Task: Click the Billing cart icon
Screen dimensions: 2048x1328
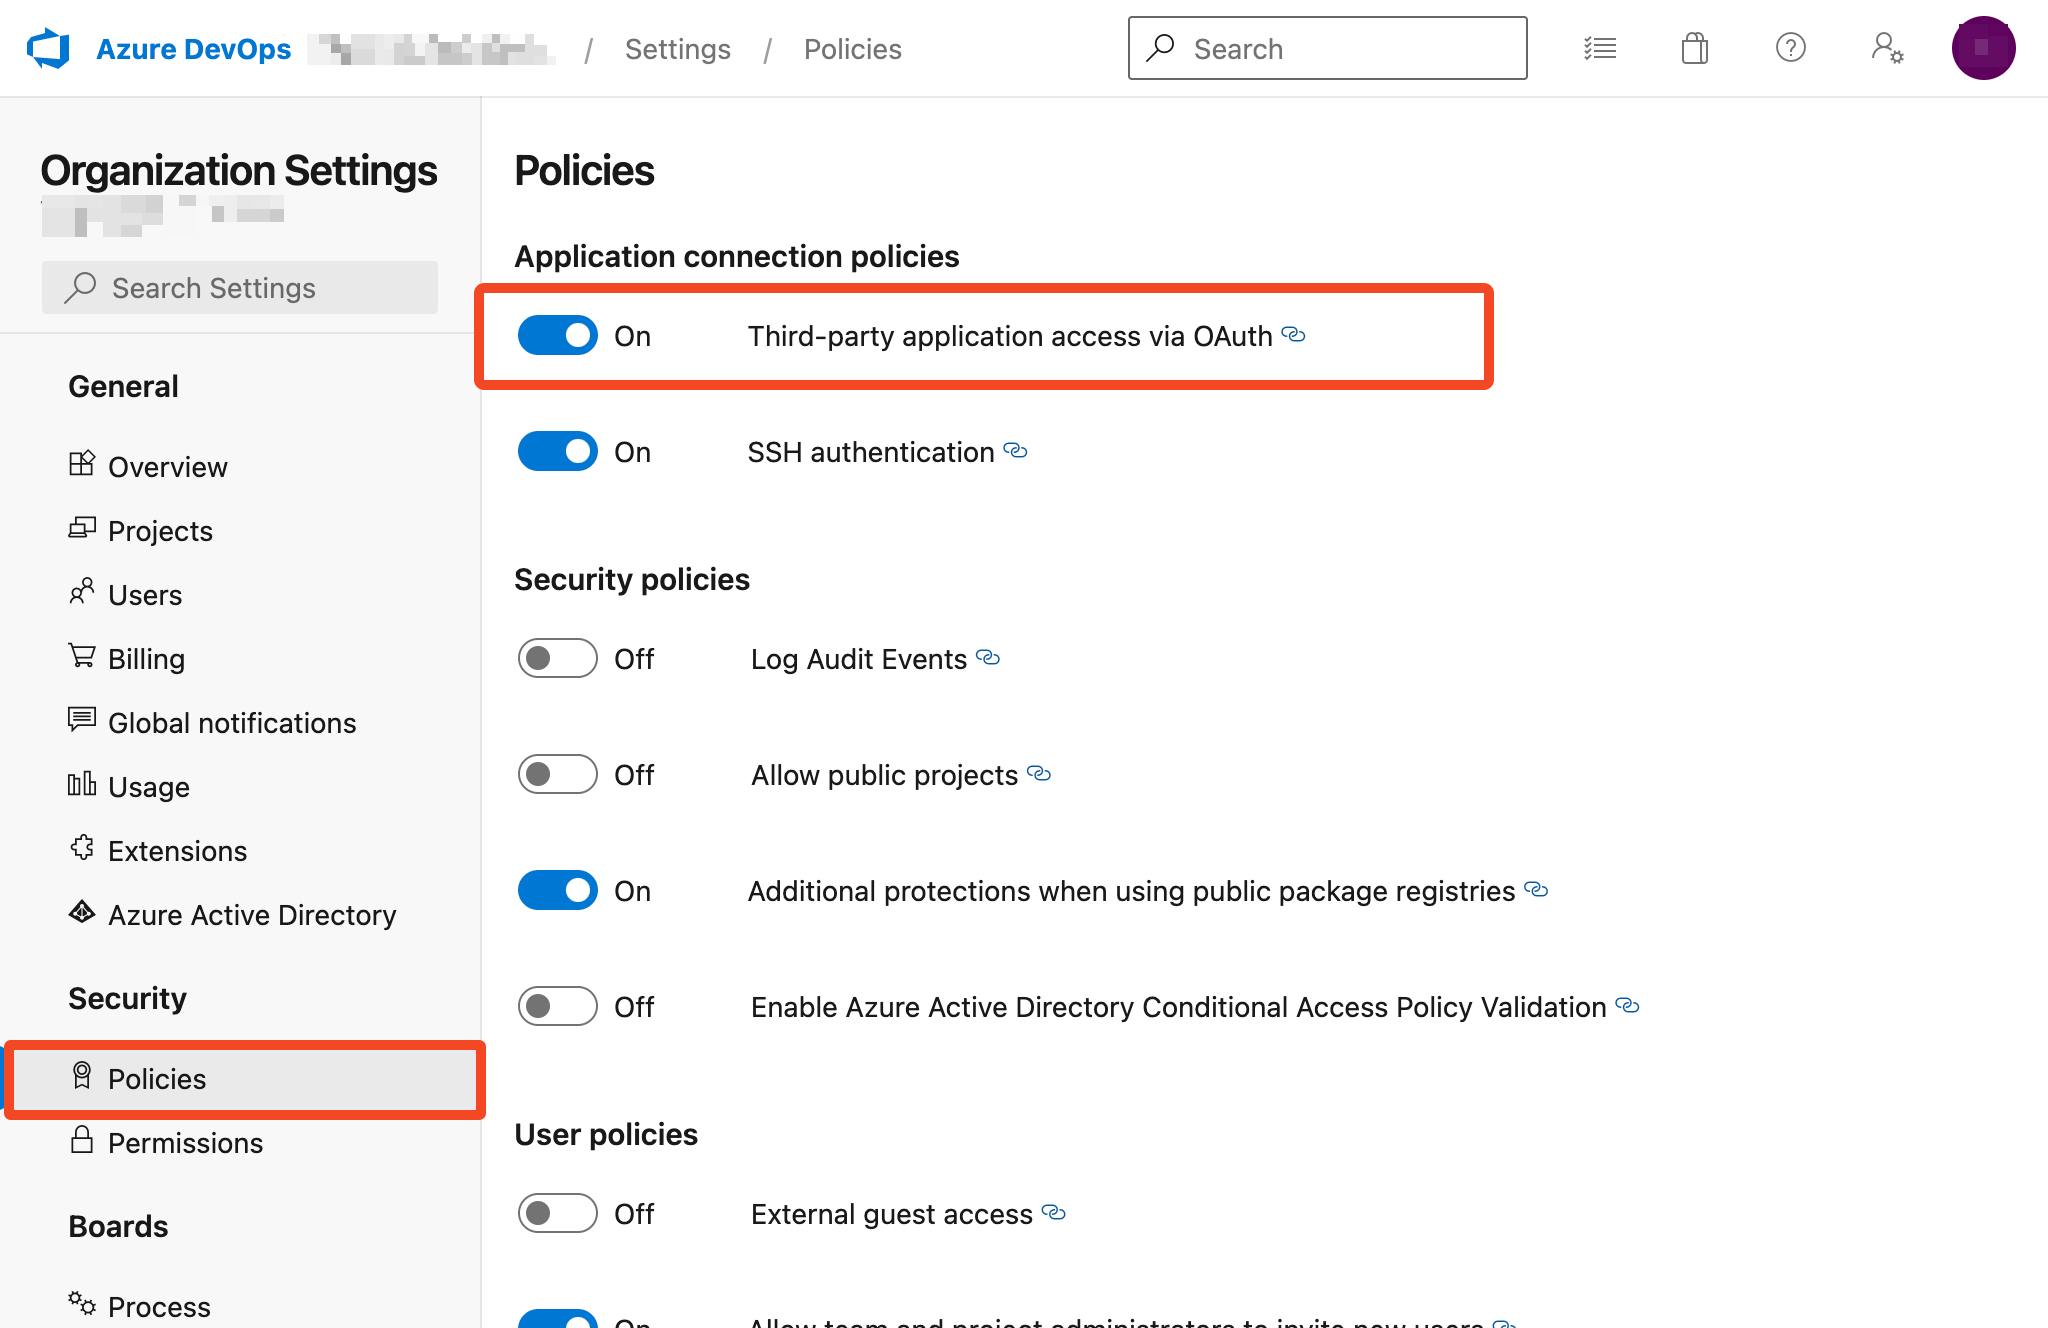Action: pyautogui.click(x=82, y=656)
